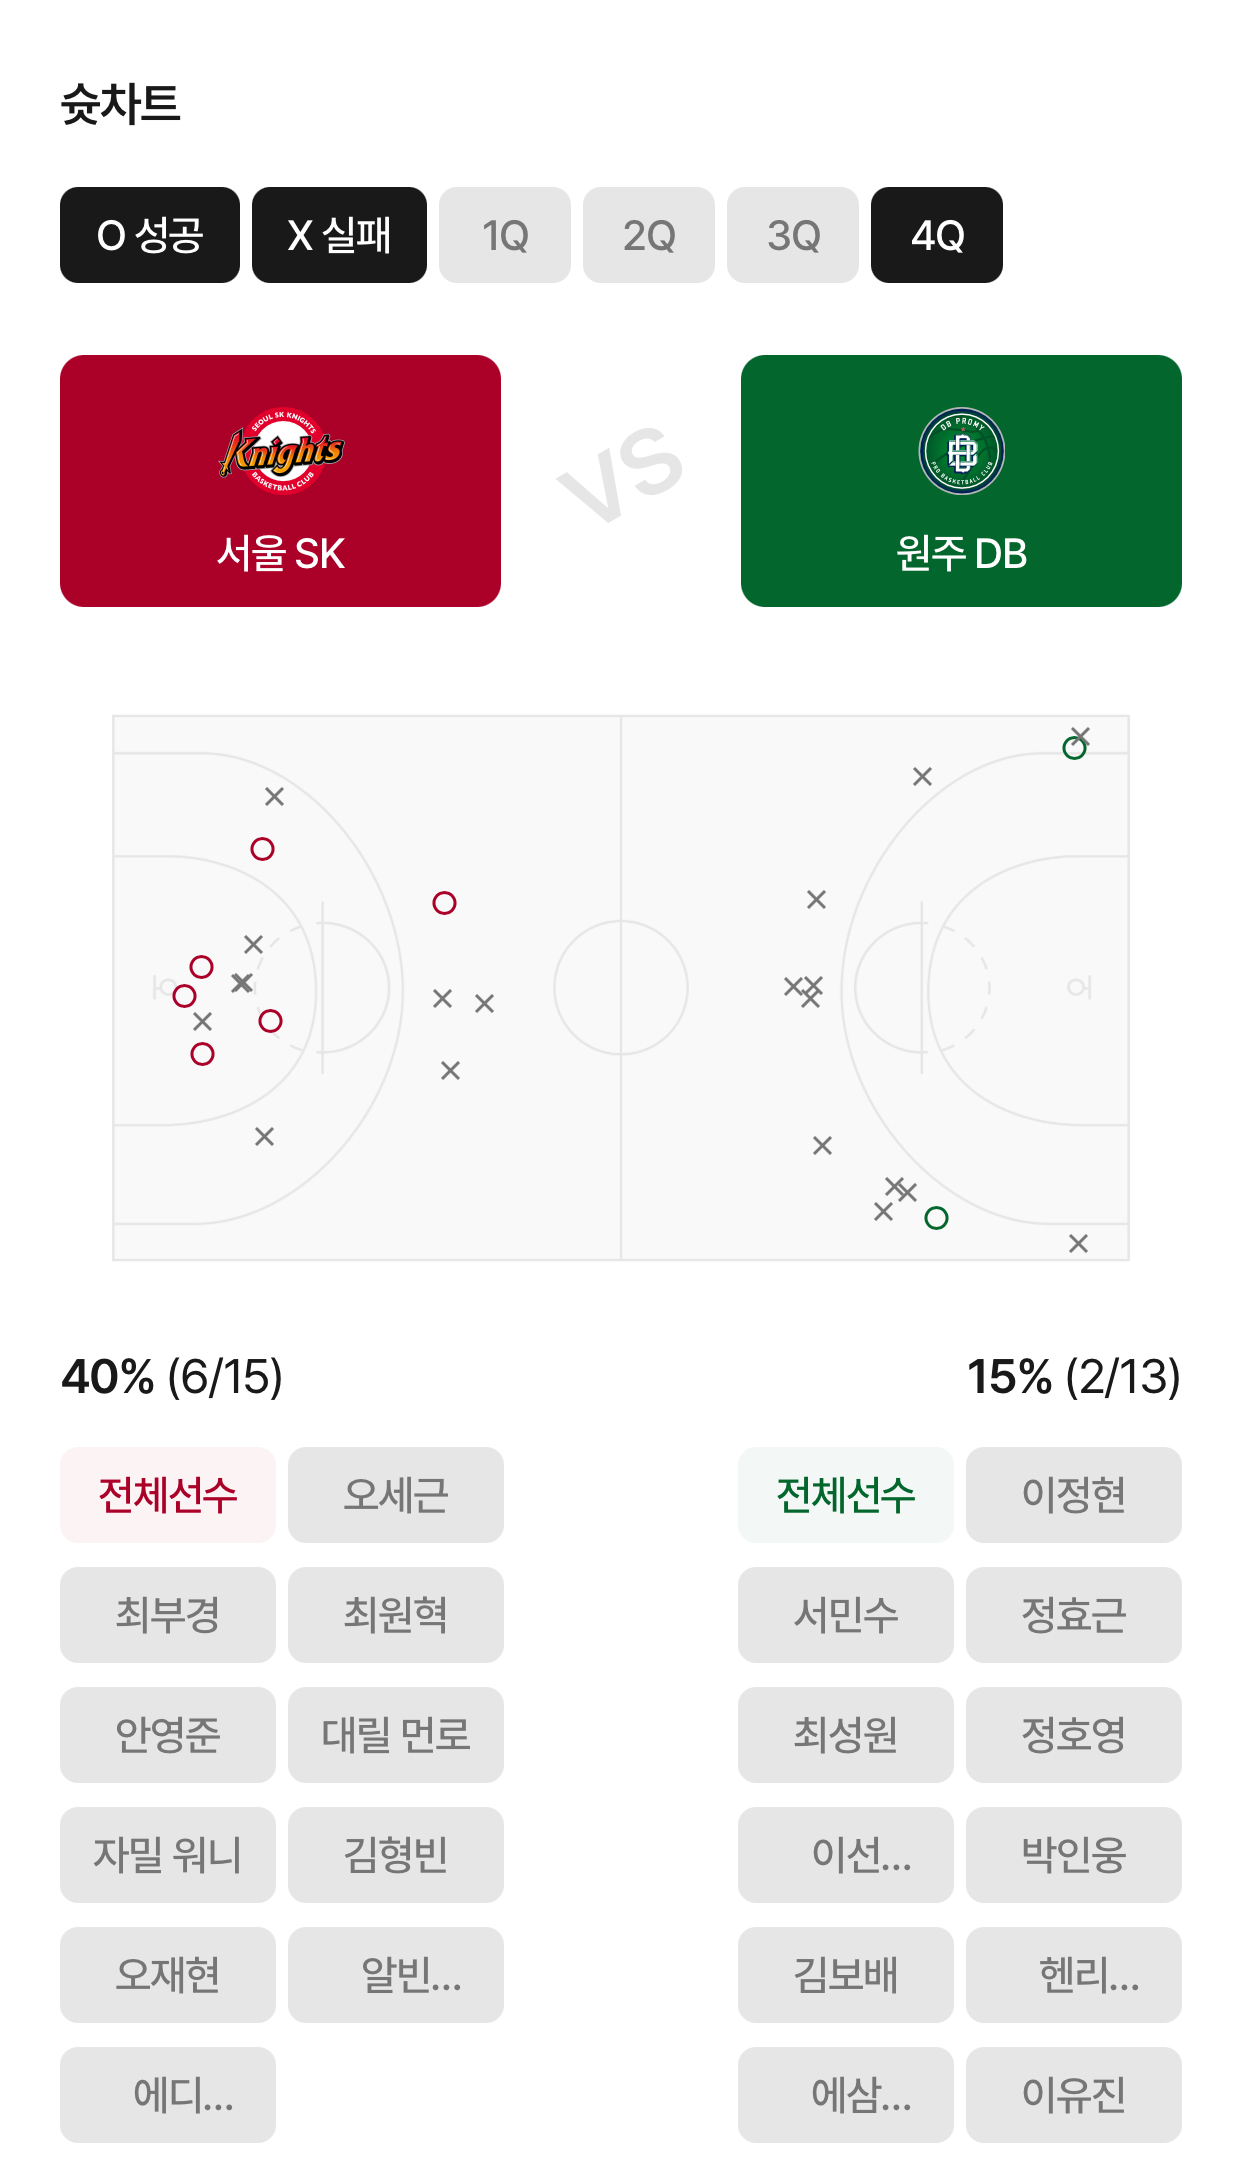Select the 1Q quarter filter
This screenshot has height=2167, width=1242.
coord(505,235)
